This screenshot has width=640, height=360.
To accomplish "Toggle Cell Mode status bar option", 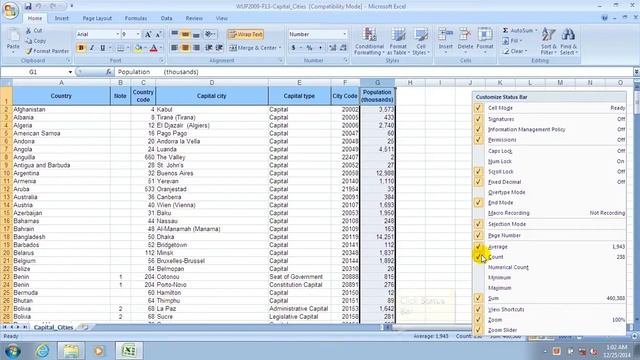I will click(x=549, y=108).
